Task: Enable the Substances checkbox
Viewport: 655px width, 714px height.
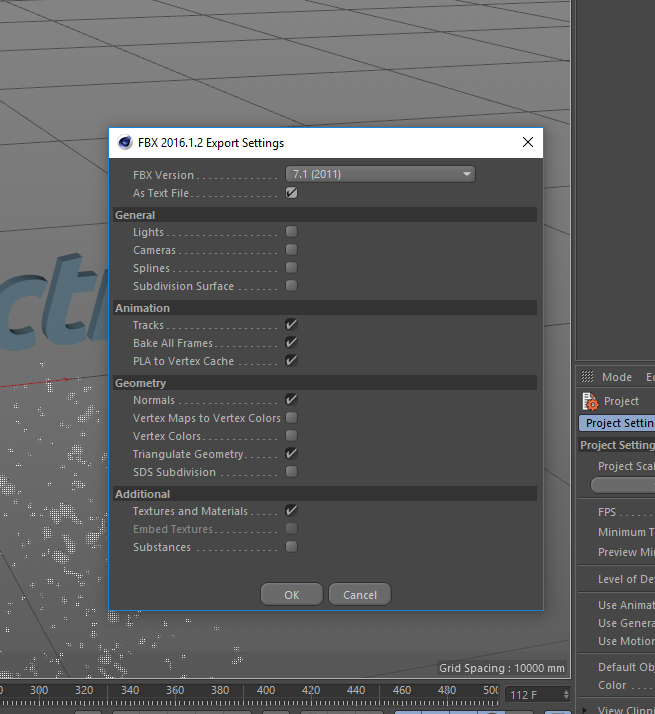Action: click(x=292, y=546)
